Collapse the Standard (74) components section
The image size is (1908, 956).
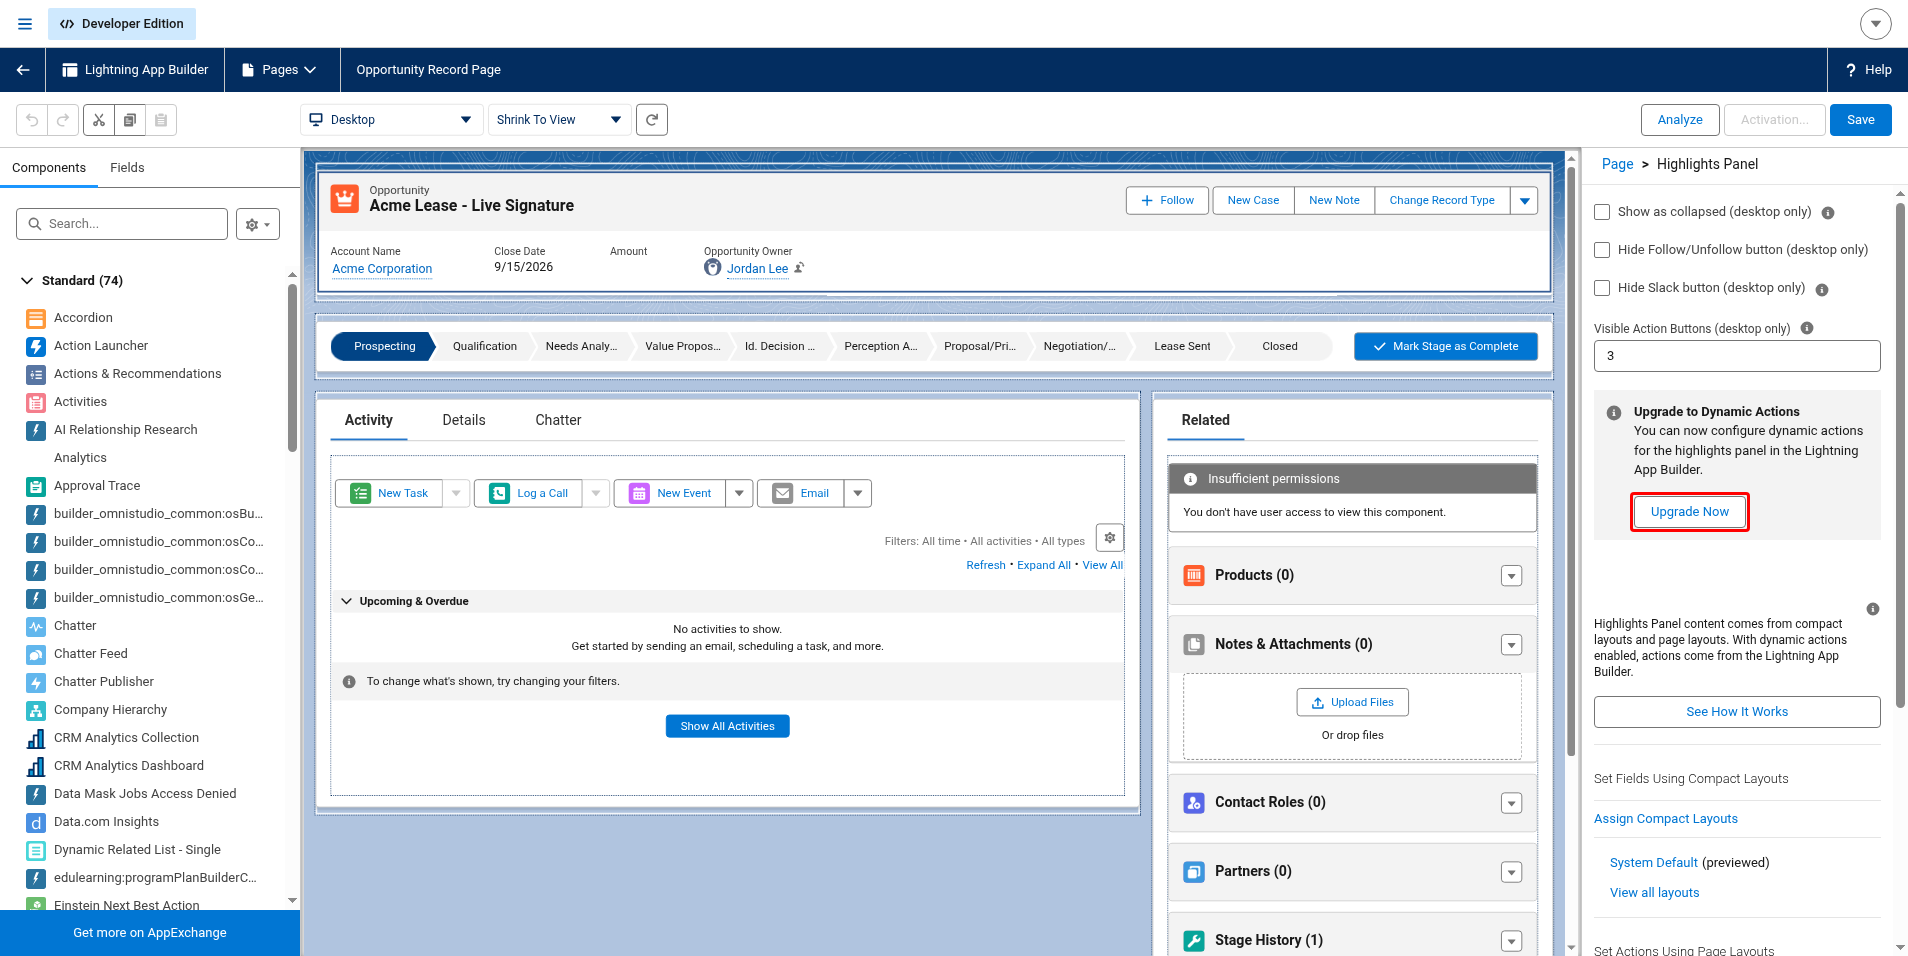[27, 281]
